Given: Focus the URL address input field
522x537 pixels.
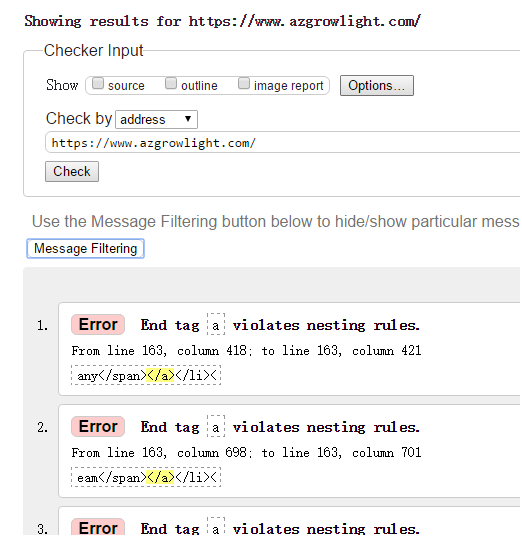Looking at the screenshot, I should tap(283, 142).
